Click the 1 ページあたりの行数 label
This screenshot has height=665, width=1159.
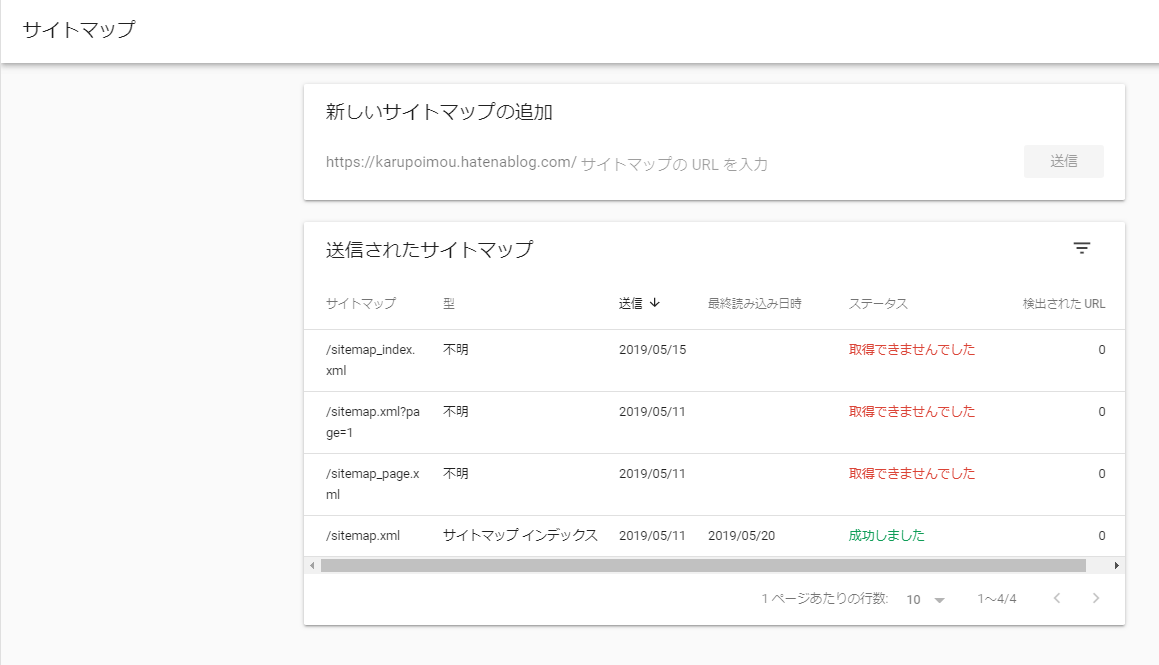pyautogui.click(x=824, y=598)
